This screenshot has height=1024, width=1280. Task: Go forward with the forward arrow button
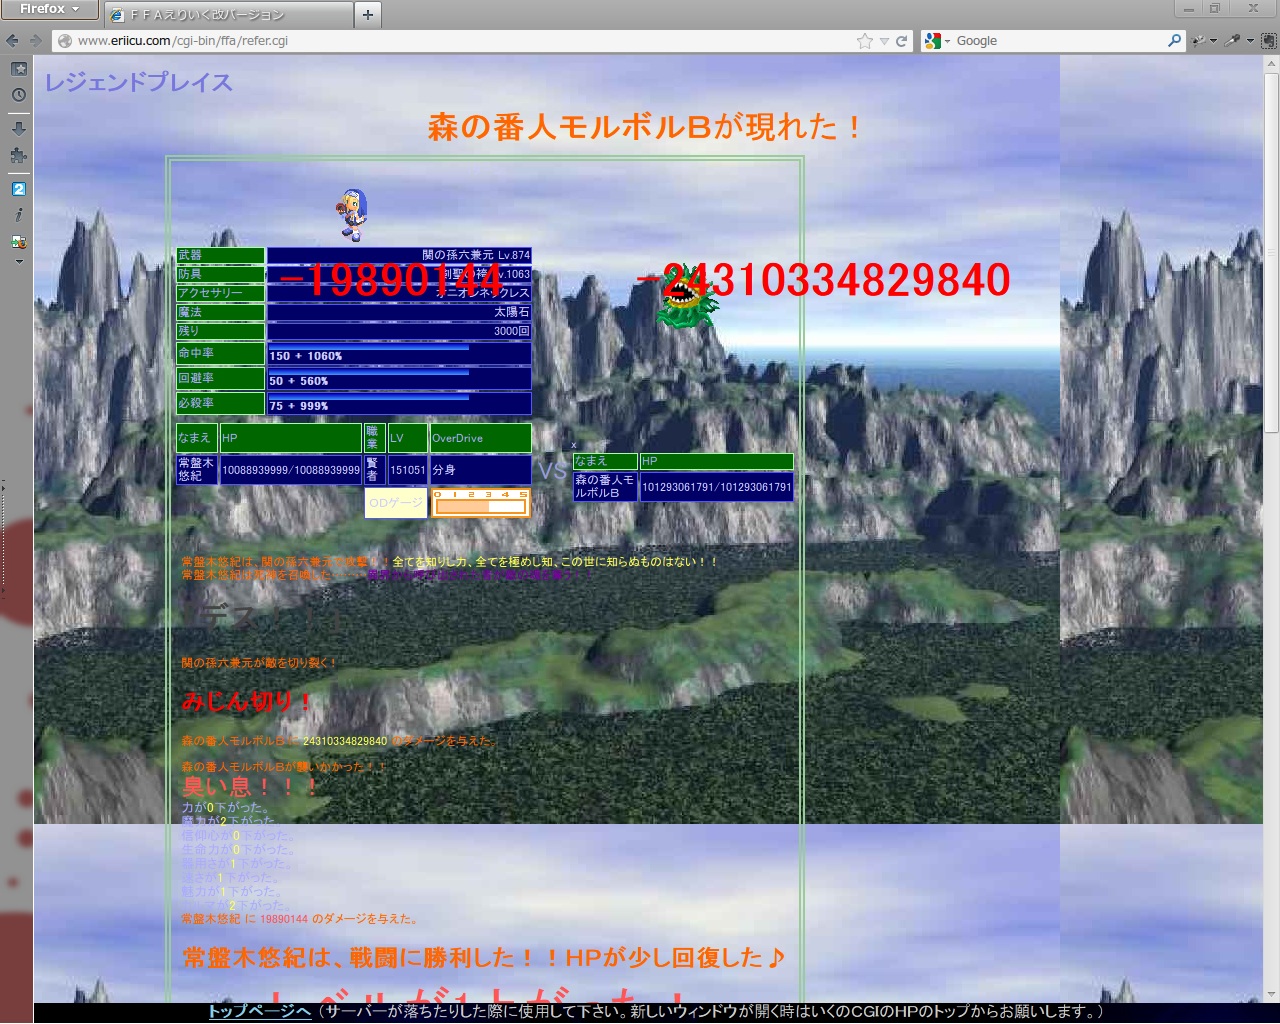(x=36, y=41)
